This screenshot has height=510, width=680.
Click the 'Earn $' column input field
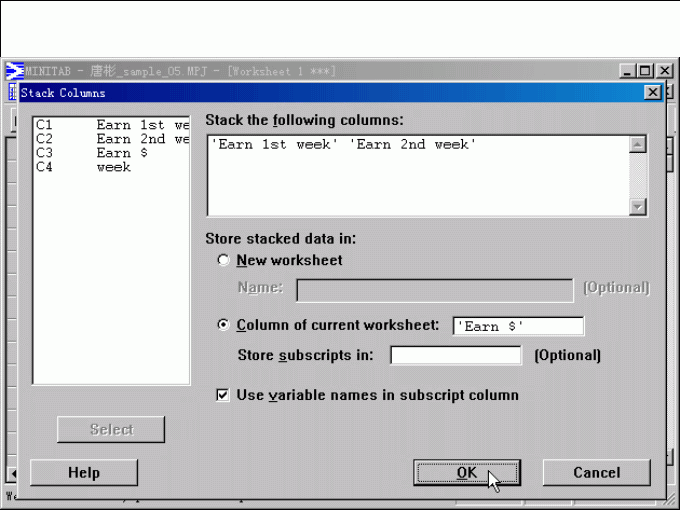[x=518, y=326]
